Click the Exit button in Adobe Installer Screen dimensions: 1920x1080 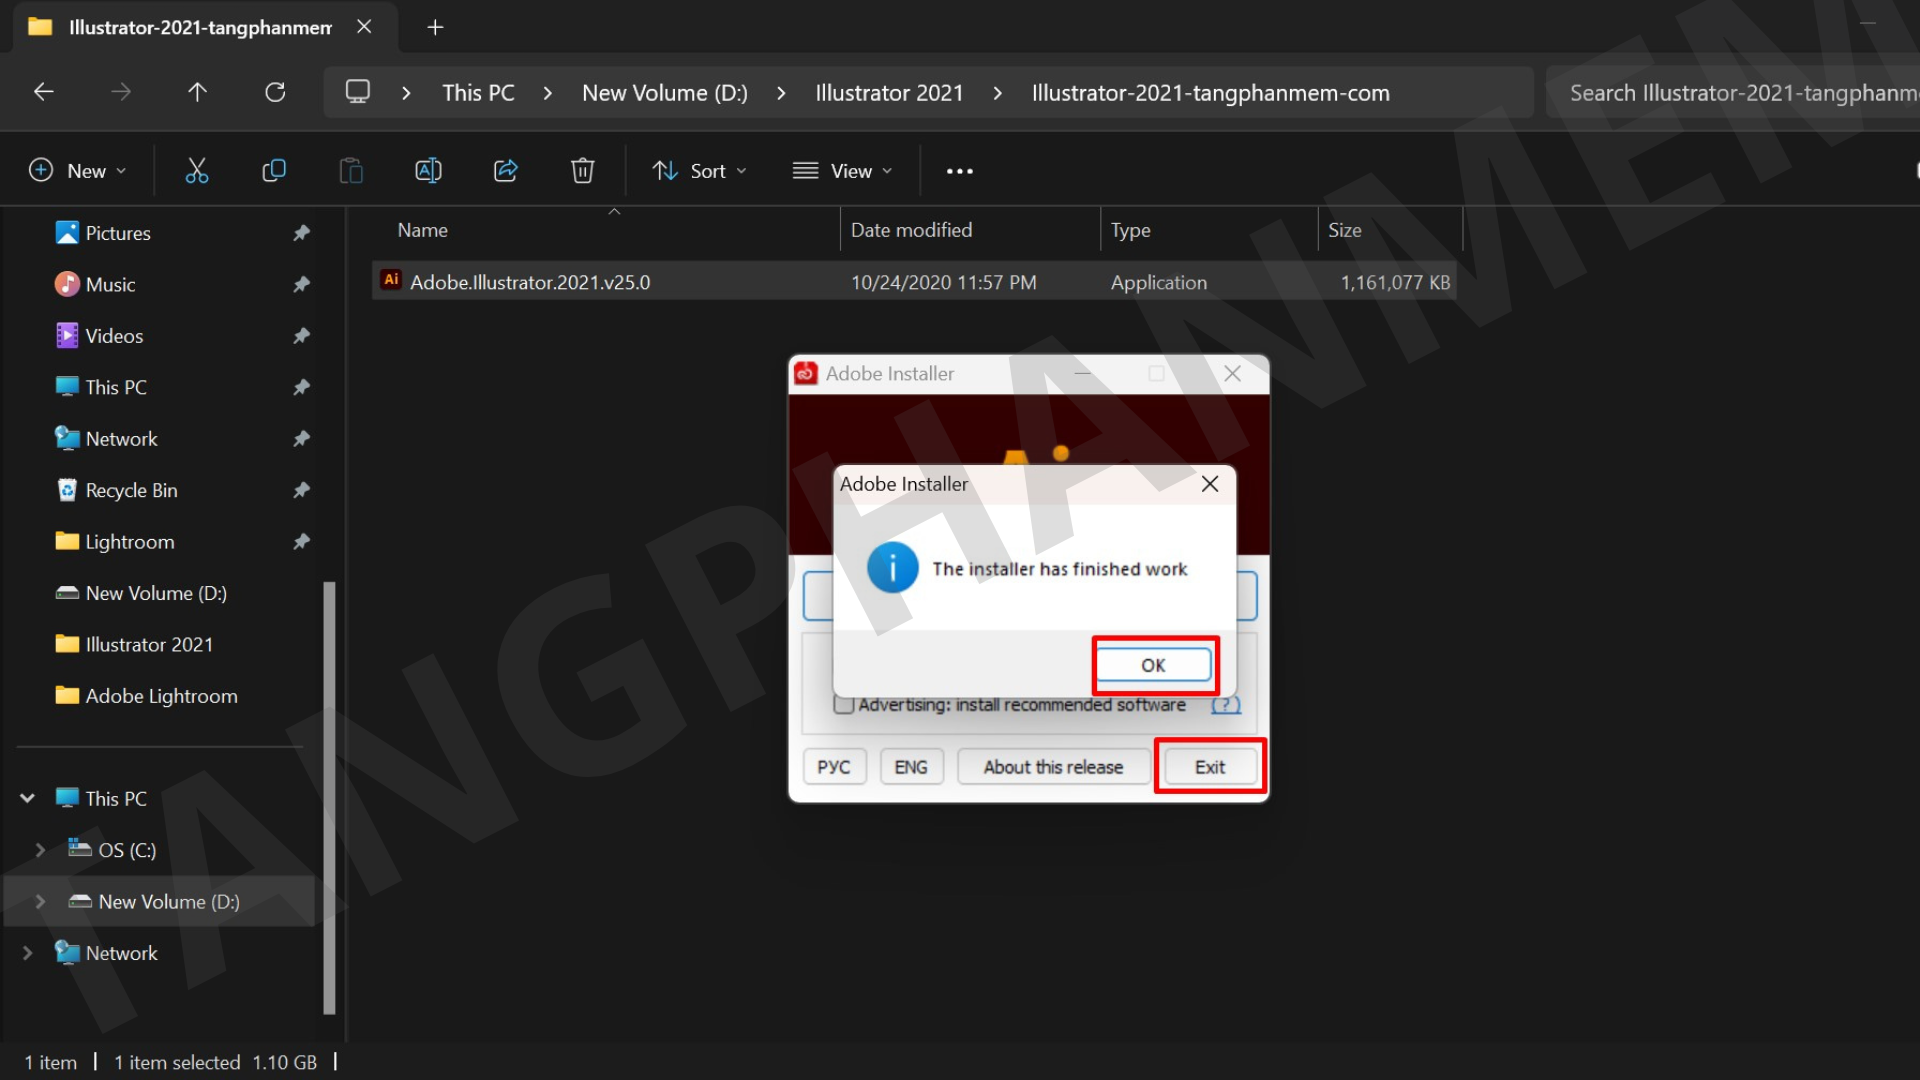pyautogui.click(x=1210, y=767)
